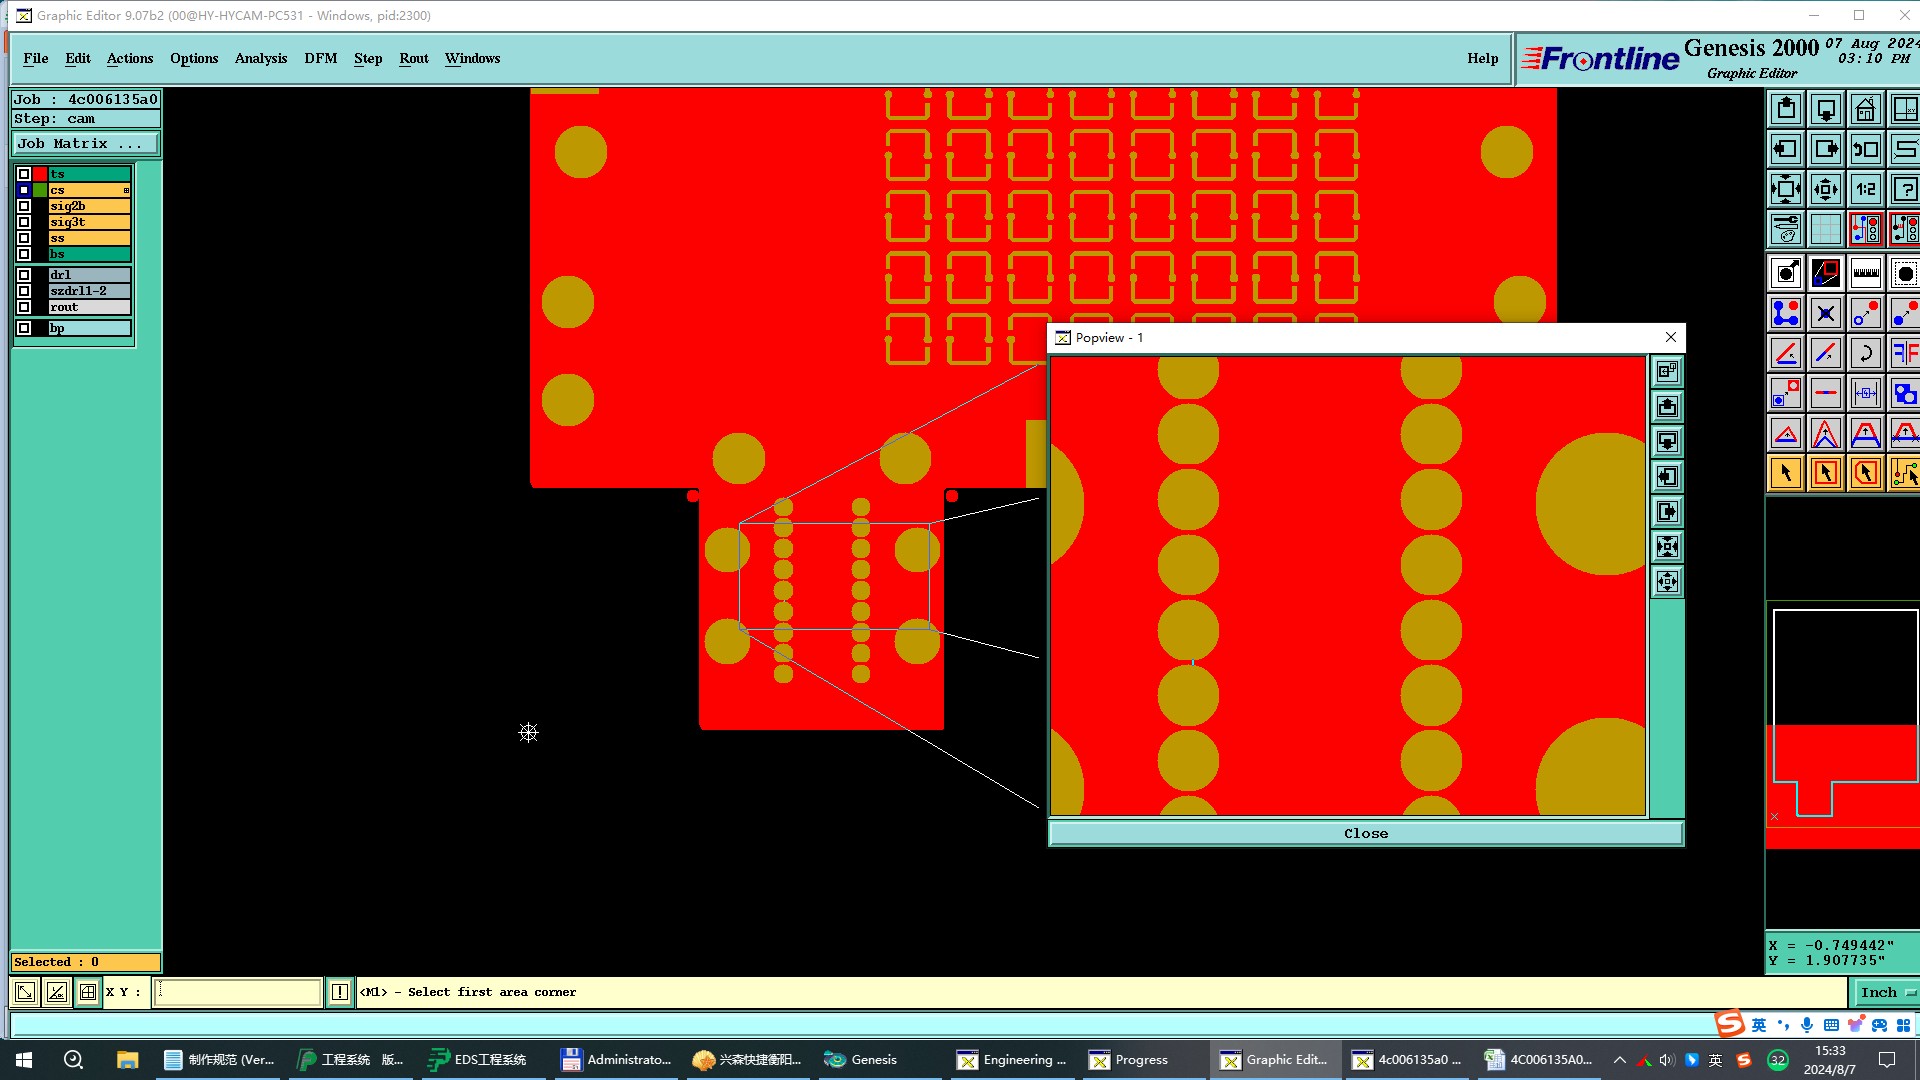Viewport: 1920px width, 1080px height.
Task: Click the 1:2 zoom scale icon
Action: (1865, 189)
